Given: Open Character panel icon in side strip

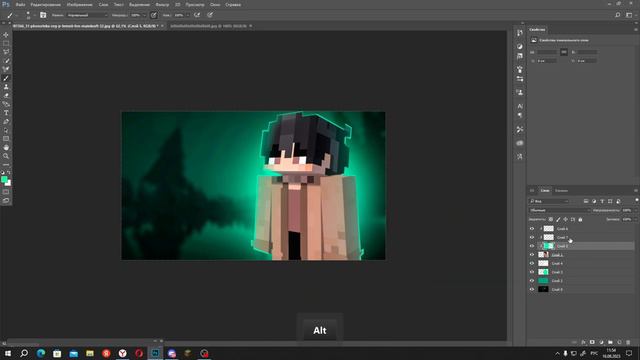Looking at the screenshot, I should (x=520, y=106).
